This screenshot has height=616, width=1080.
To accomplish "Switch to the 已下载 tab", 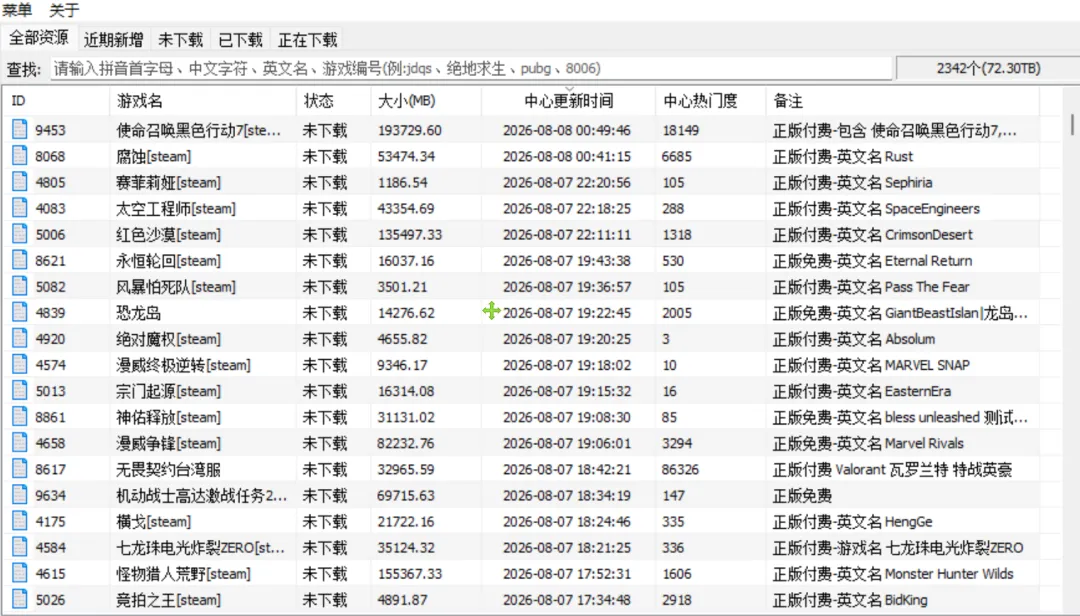I will tap(240, 40).
